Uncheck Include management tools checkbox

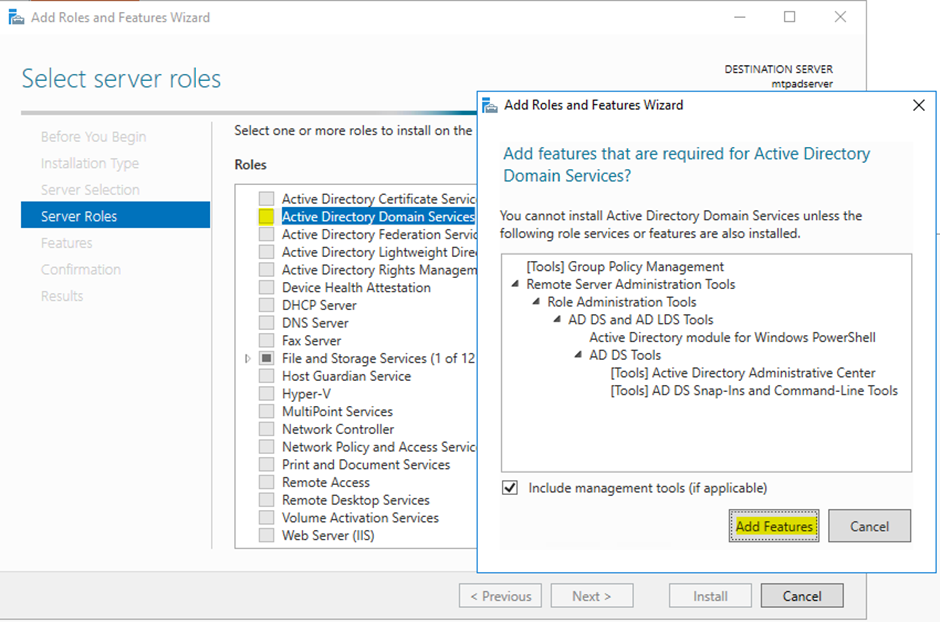pyautogui.click(x=510, y=488)
